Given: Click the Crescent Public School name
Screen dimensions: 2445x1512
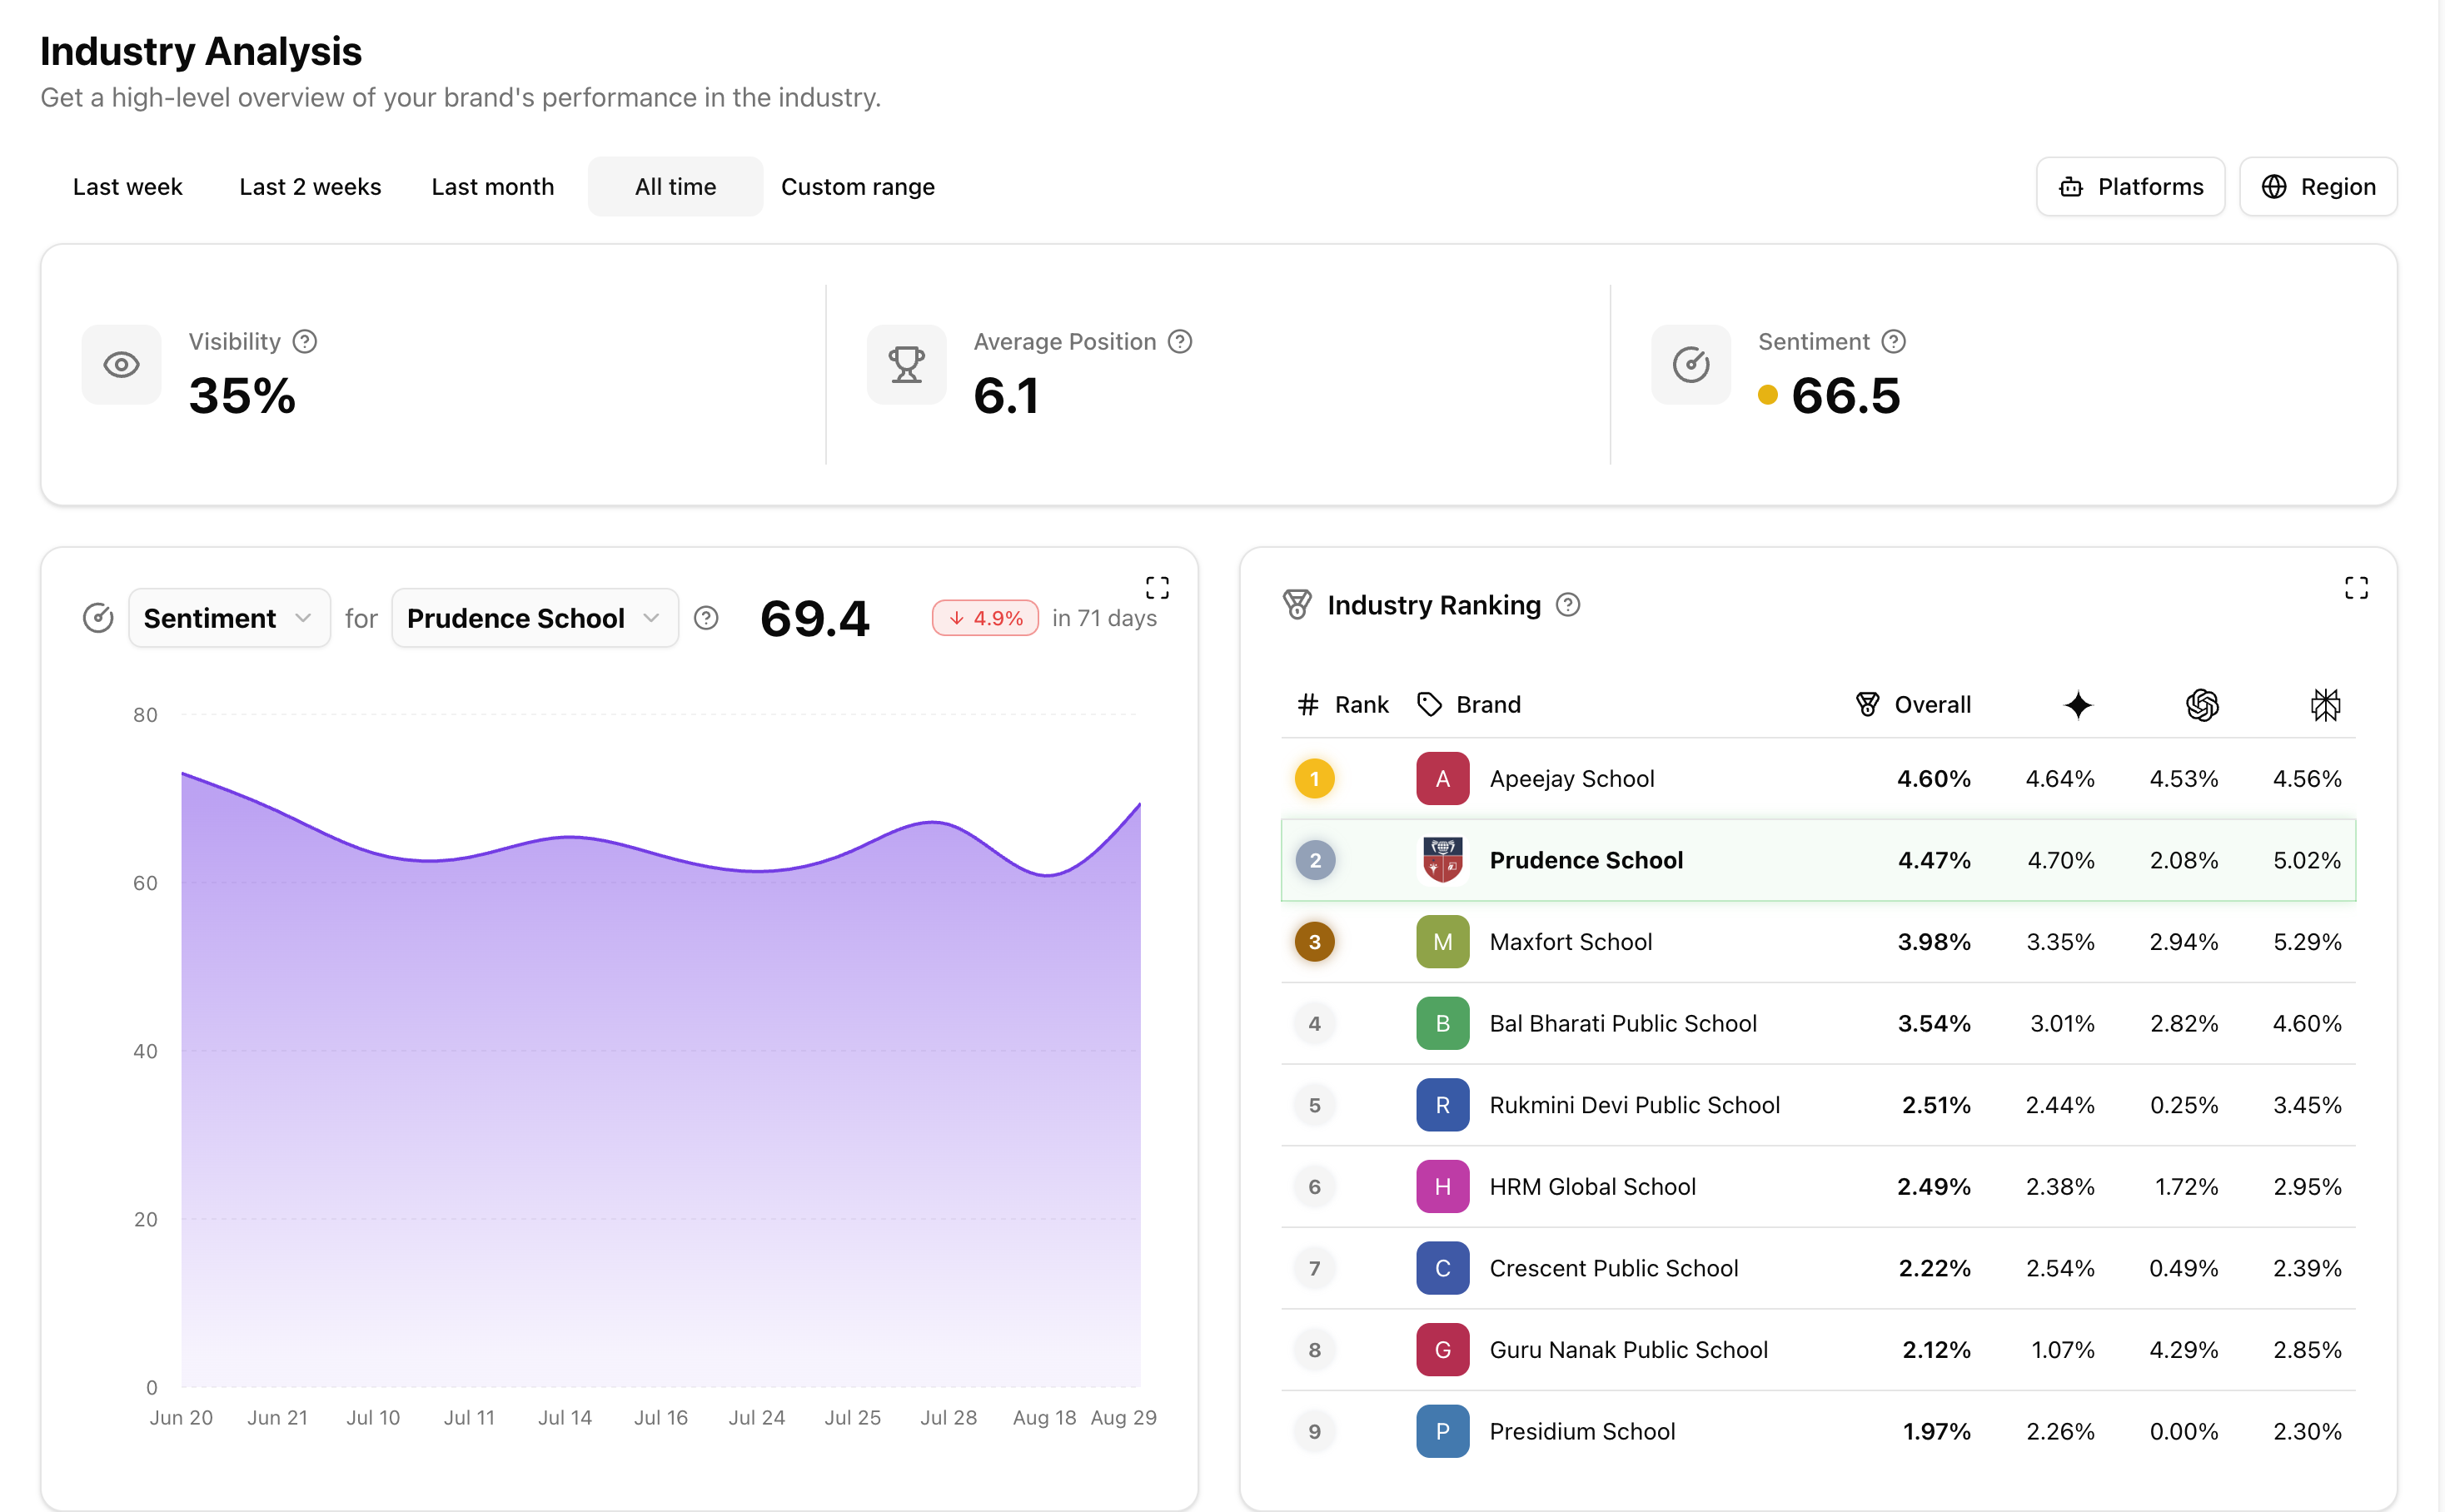Looking at the screenshot, I should point(1614,1268).
